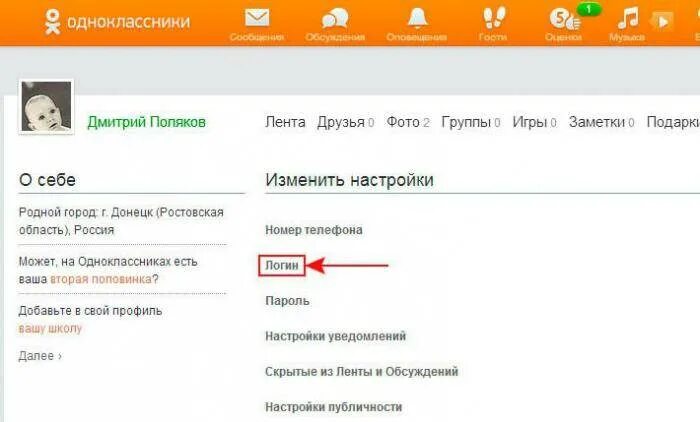Open Музыка note icon
This screenshot has height=422, width=700.
coord(627,19)
